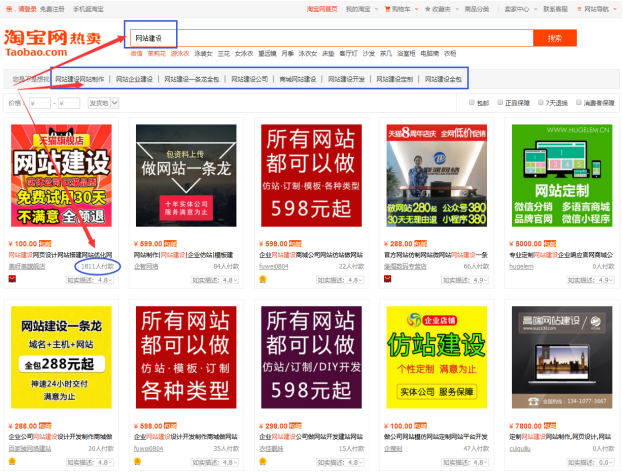
Task: Go to 淘宝网首页 in the top bar
Action: coord(322,9)
